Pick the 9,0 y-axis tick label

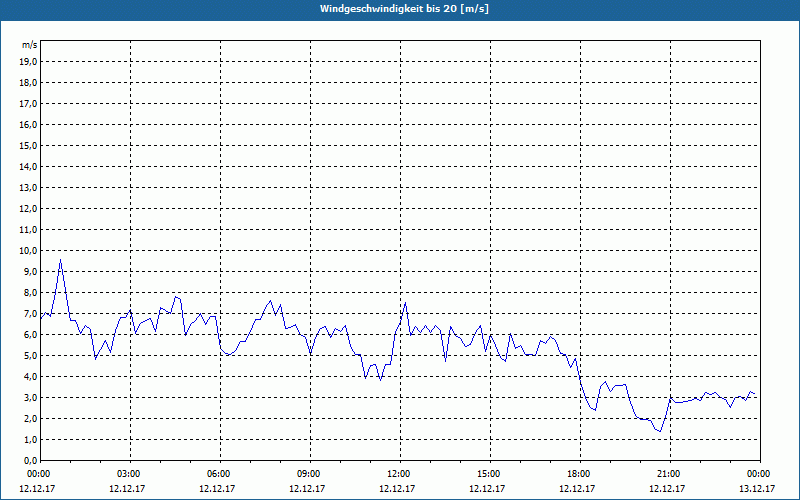31,271
